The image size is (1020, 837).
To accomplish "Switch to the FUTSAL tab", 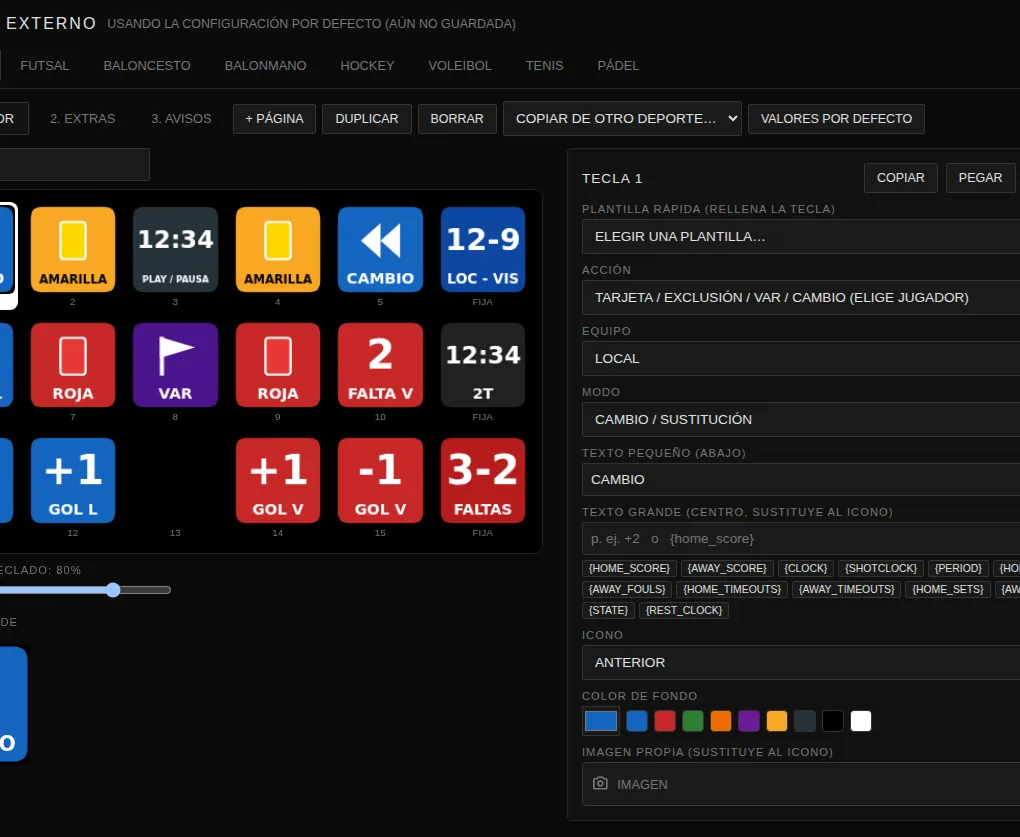I will pyautogui.click(x=44, y=66).
